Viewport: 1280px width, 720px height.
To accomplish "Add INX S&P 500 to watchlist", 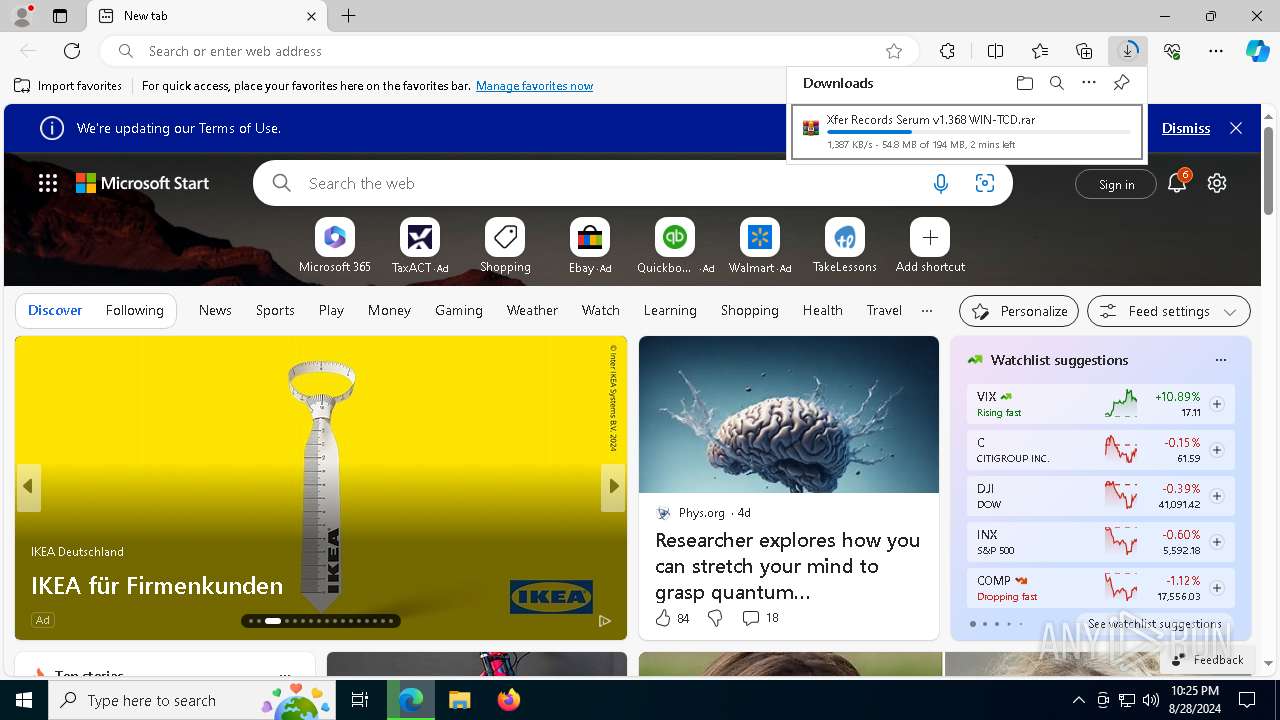I will pos(1217,542).
